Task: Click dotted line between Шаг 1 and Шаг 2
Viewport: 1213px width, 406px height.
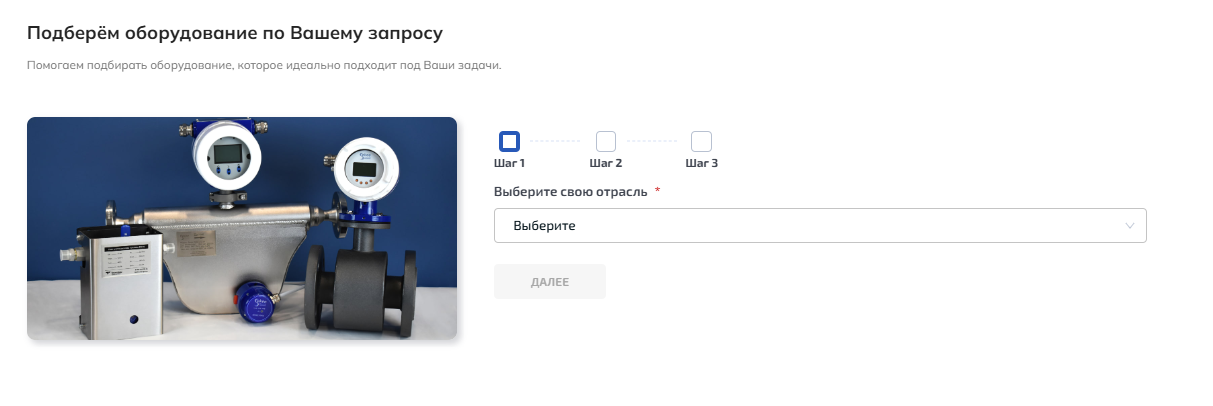Action: tap(556, 141)
